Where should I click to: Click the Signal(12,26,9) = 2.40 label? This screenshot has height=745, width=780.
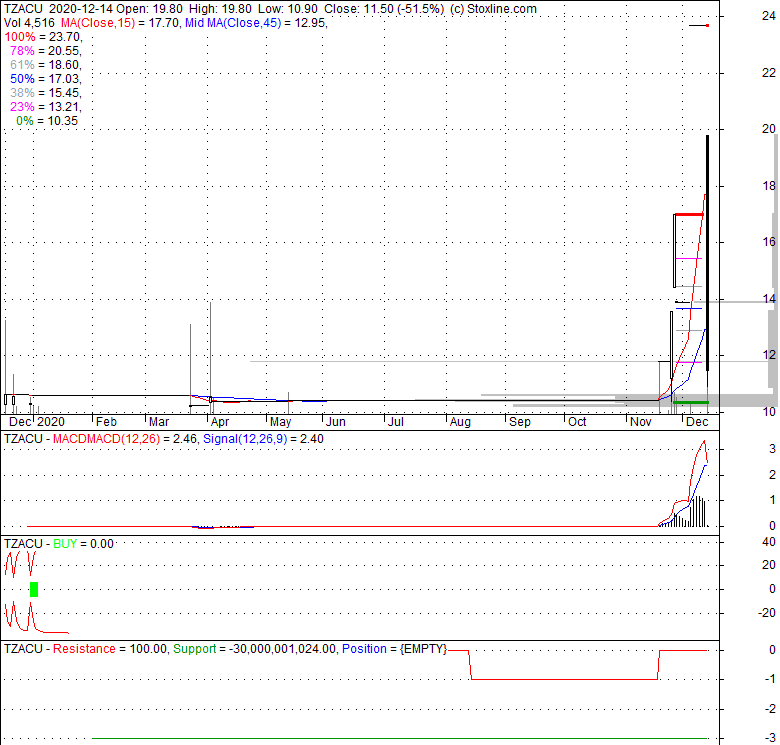point(263,439)
